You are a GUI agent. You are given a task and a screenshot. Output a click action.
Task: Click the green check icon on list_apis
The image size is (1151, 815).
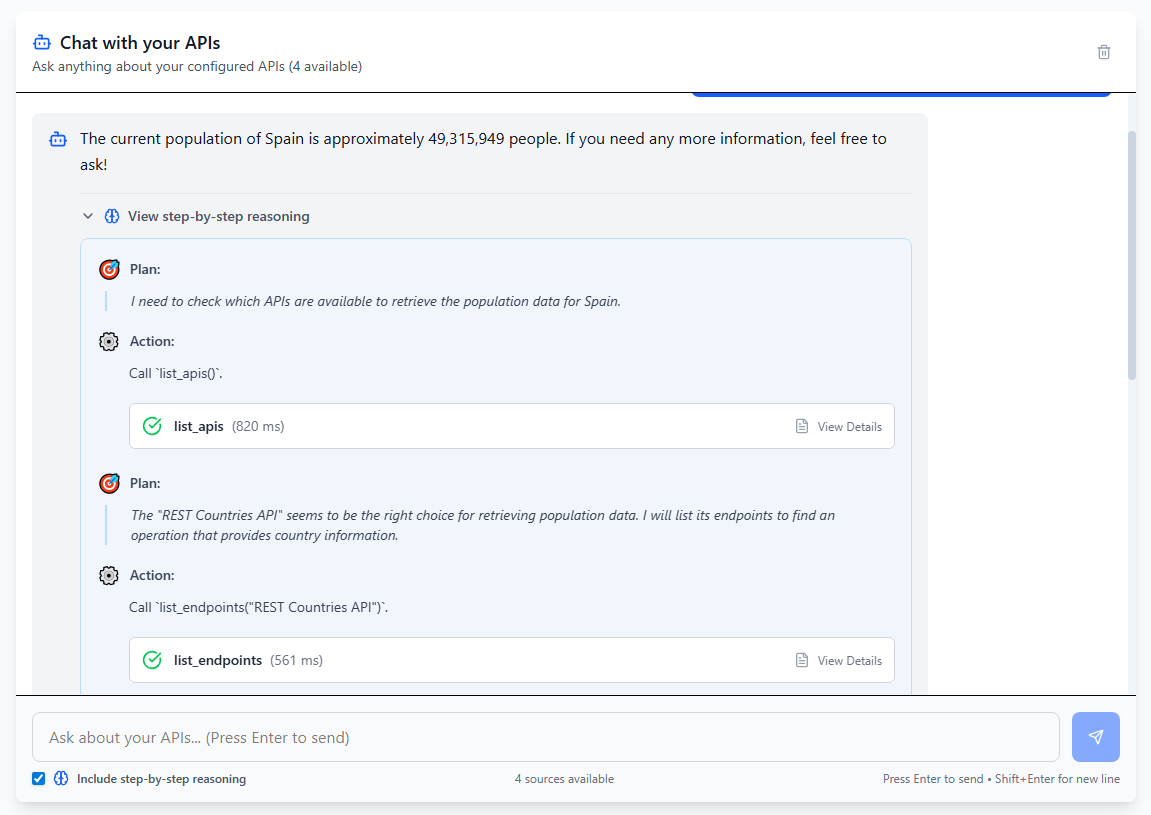(x=152, y=426)
